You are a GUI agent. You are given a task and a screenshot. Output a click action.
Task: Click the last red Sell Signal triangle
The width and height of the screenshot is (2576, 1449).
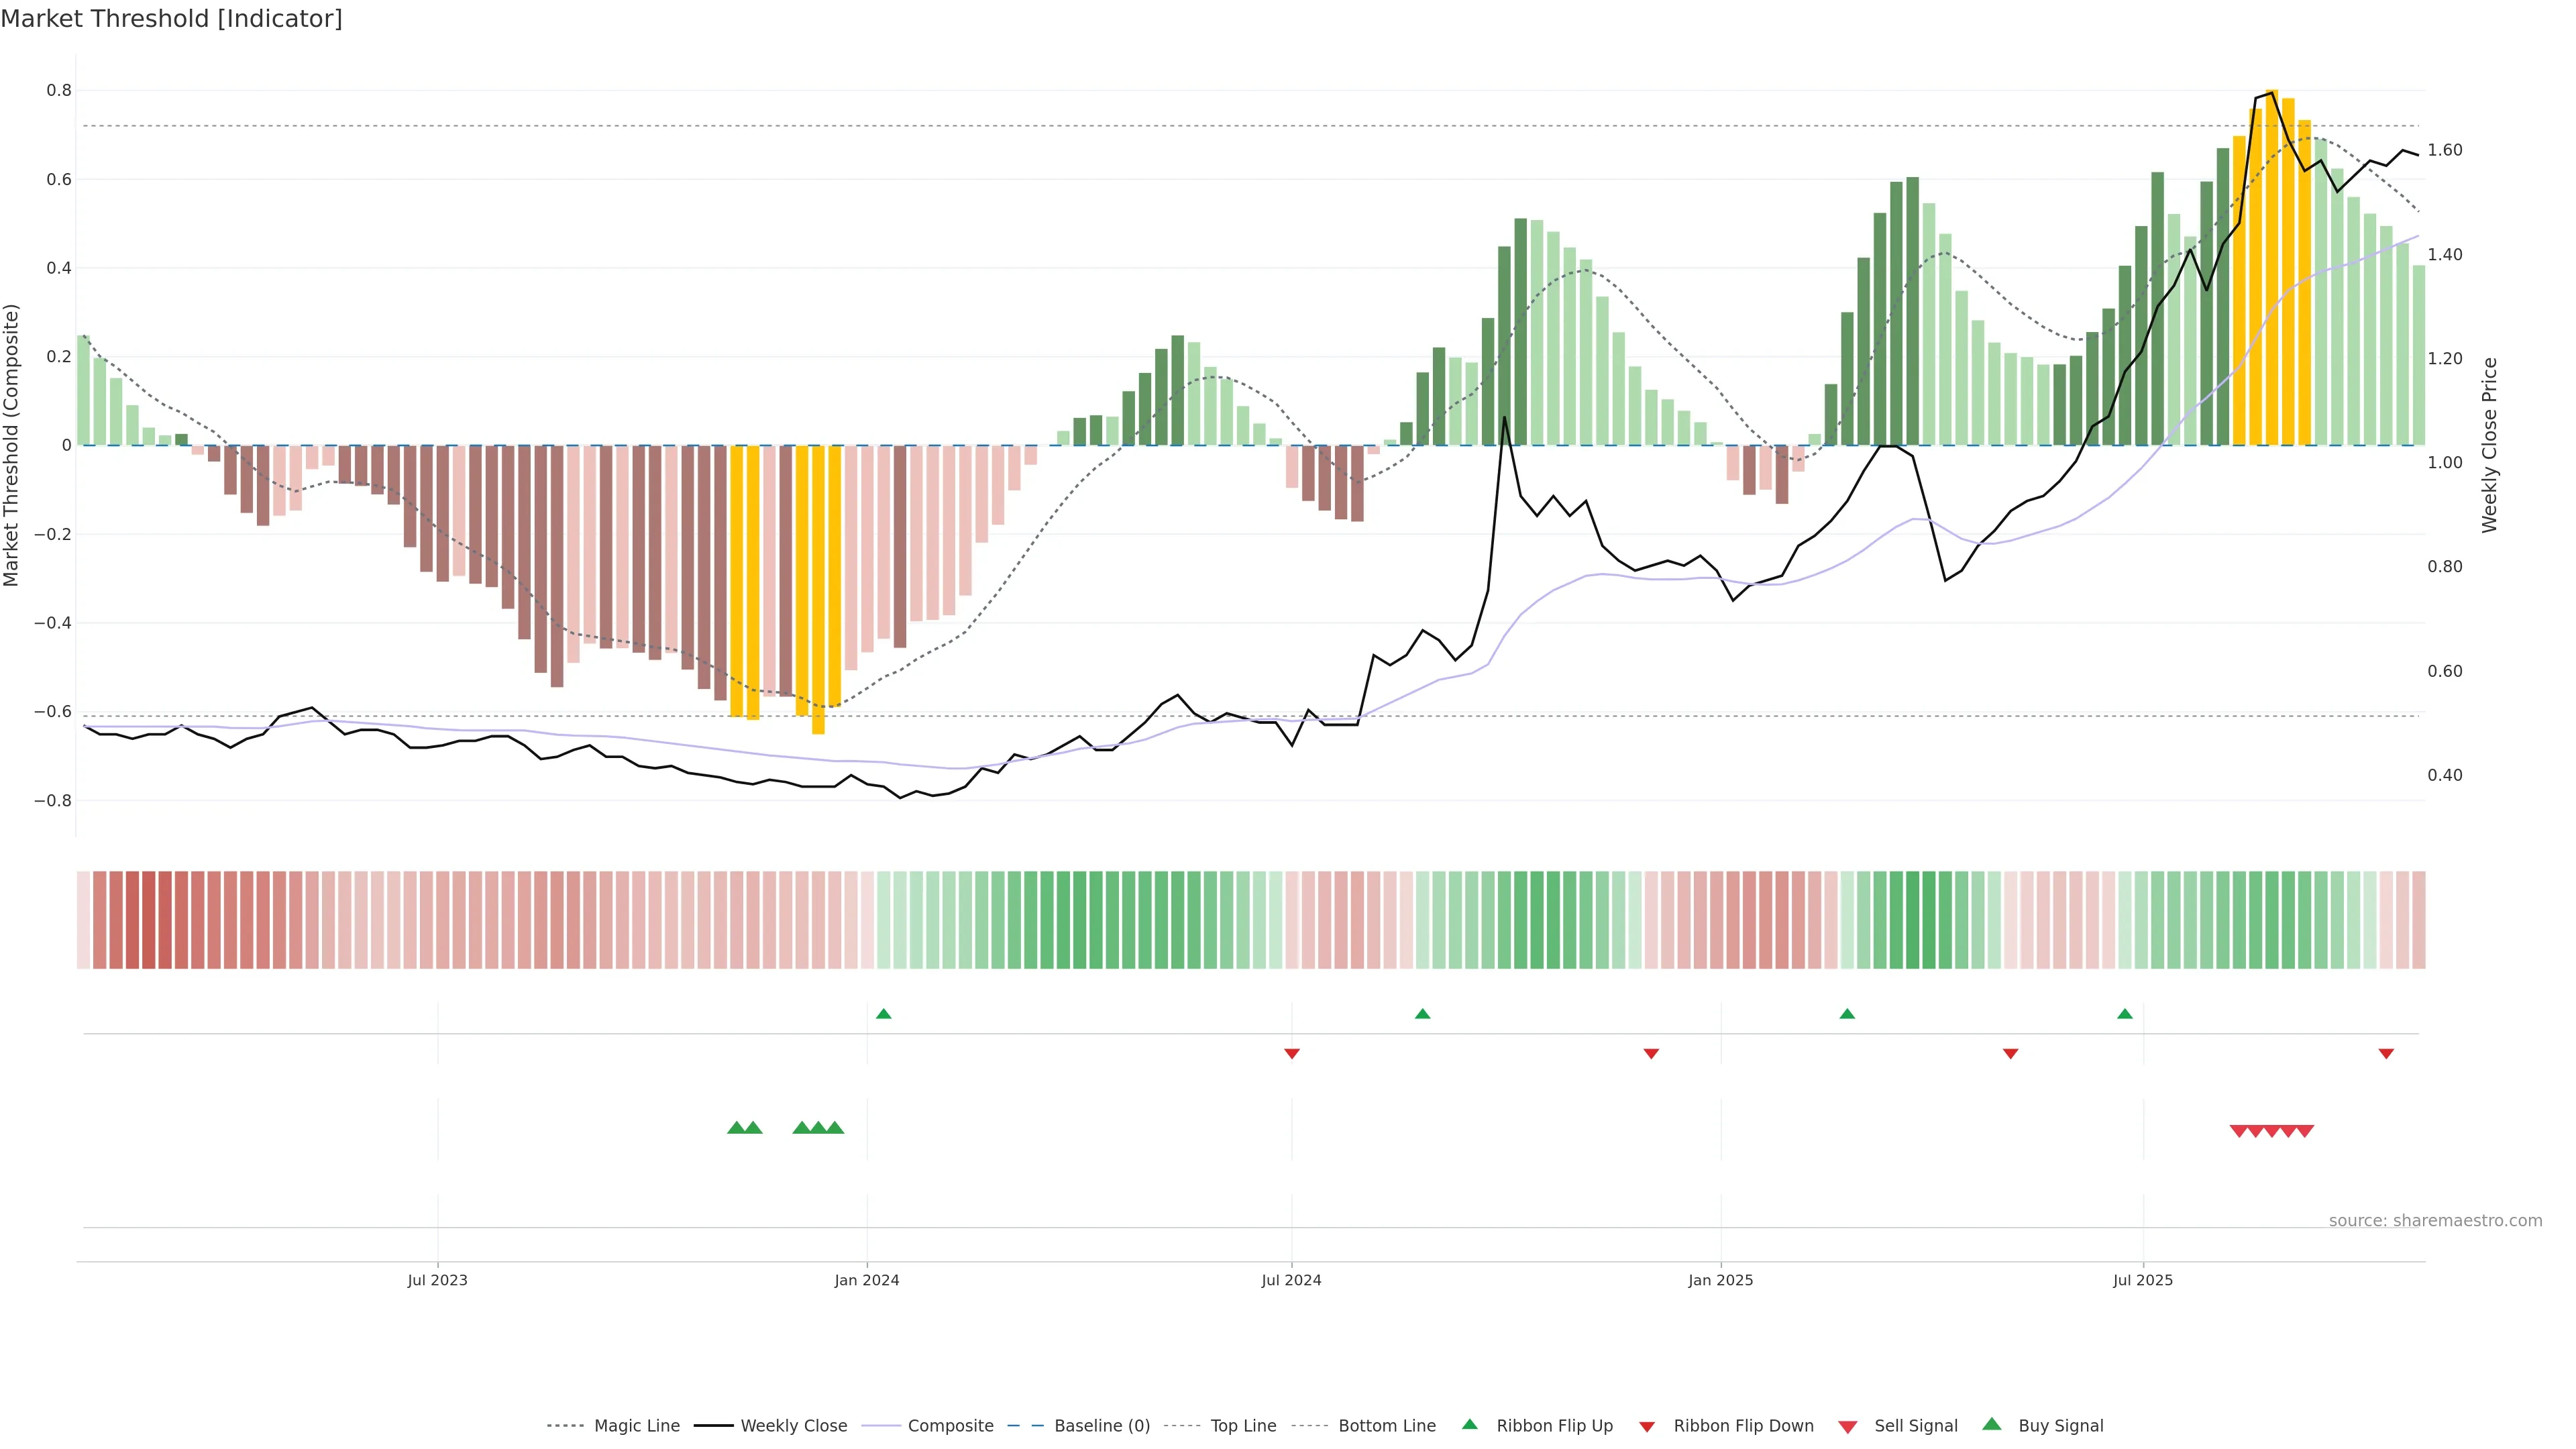(x=2305, y=1131)
